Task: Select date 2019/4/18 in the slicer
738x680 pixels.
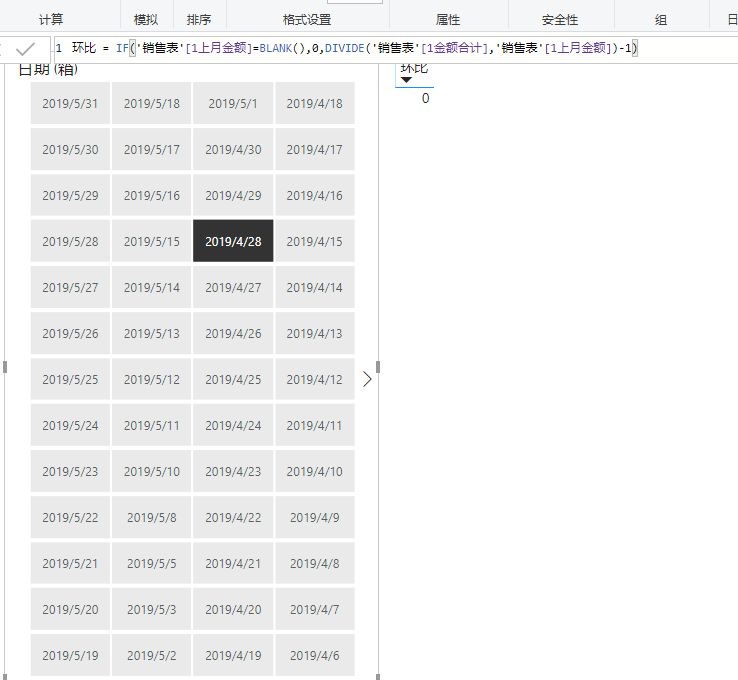Action: pos(315,103)
